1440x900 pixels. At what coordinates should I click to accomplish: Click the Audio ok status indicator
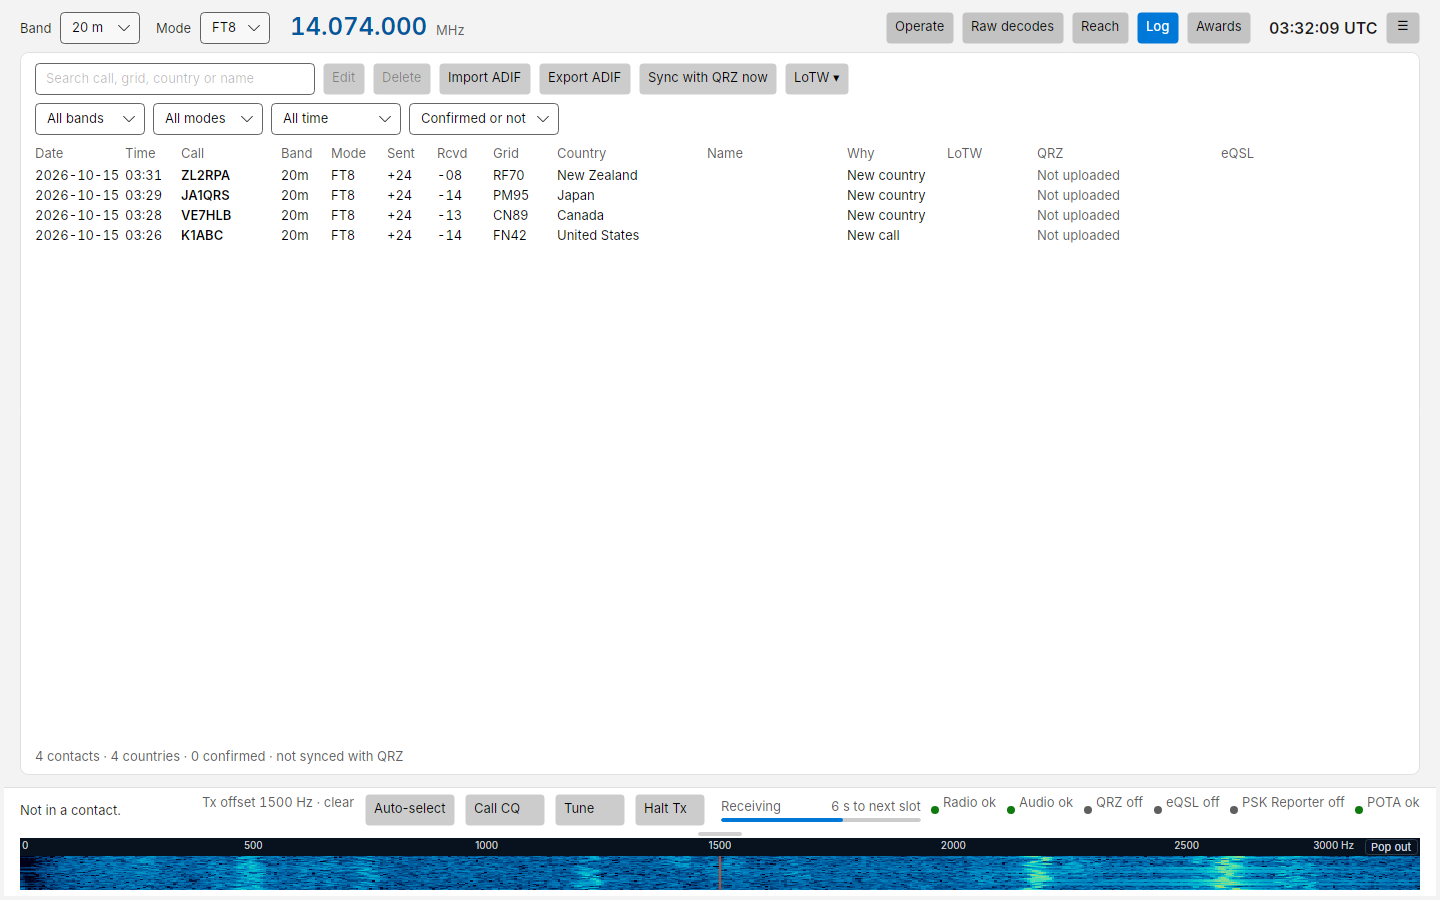pos(1039,803)
